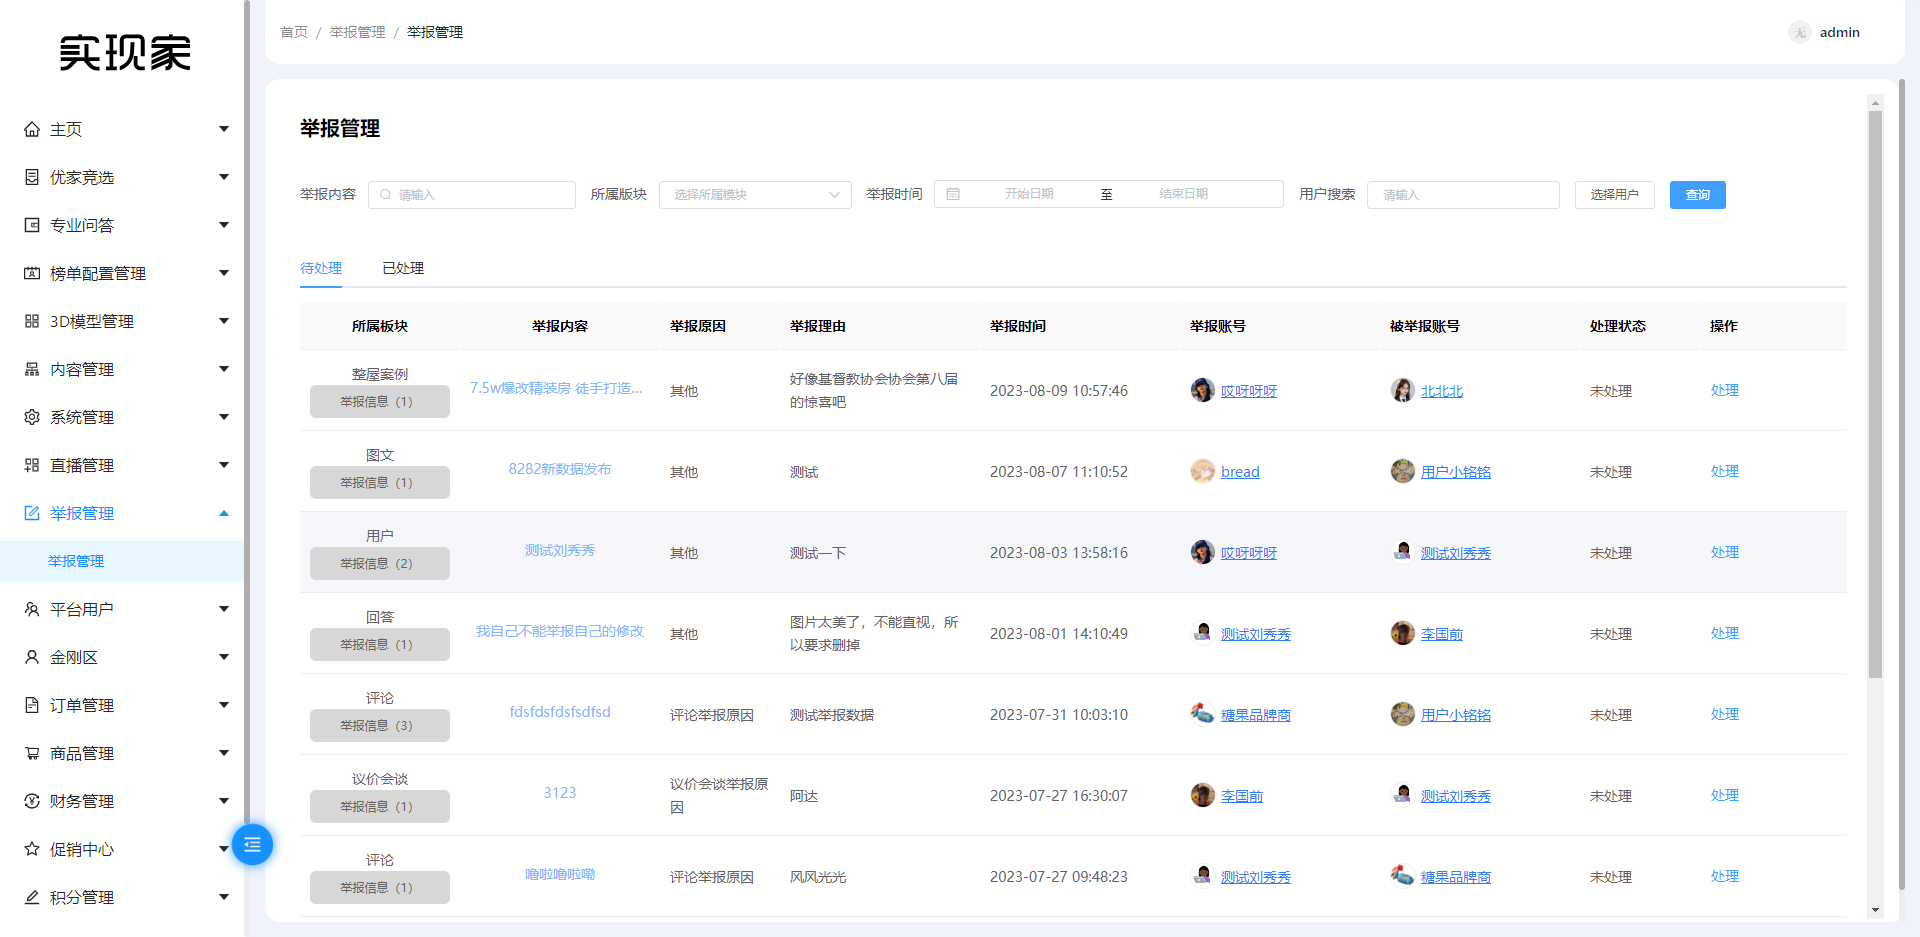Click the 榜单配置管理 sidebar icon
This screenshot has height=937, width=1920.
coord(32,273)
